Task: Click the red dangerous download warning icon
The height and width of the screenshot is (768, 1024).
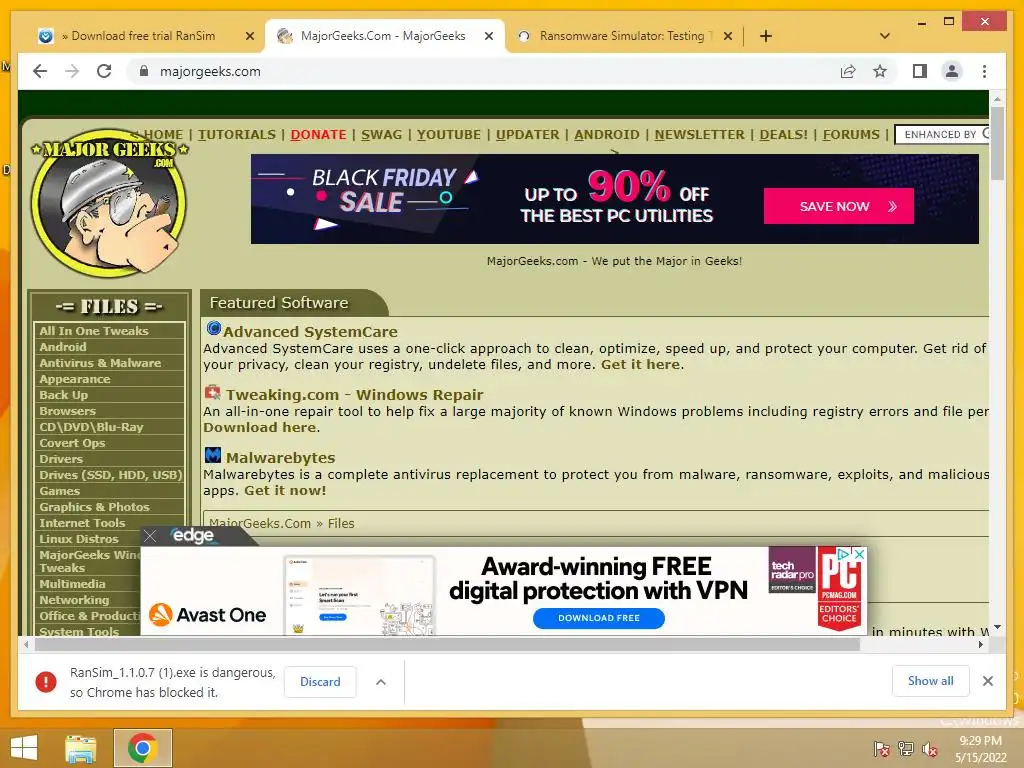Action: [46, 682]
